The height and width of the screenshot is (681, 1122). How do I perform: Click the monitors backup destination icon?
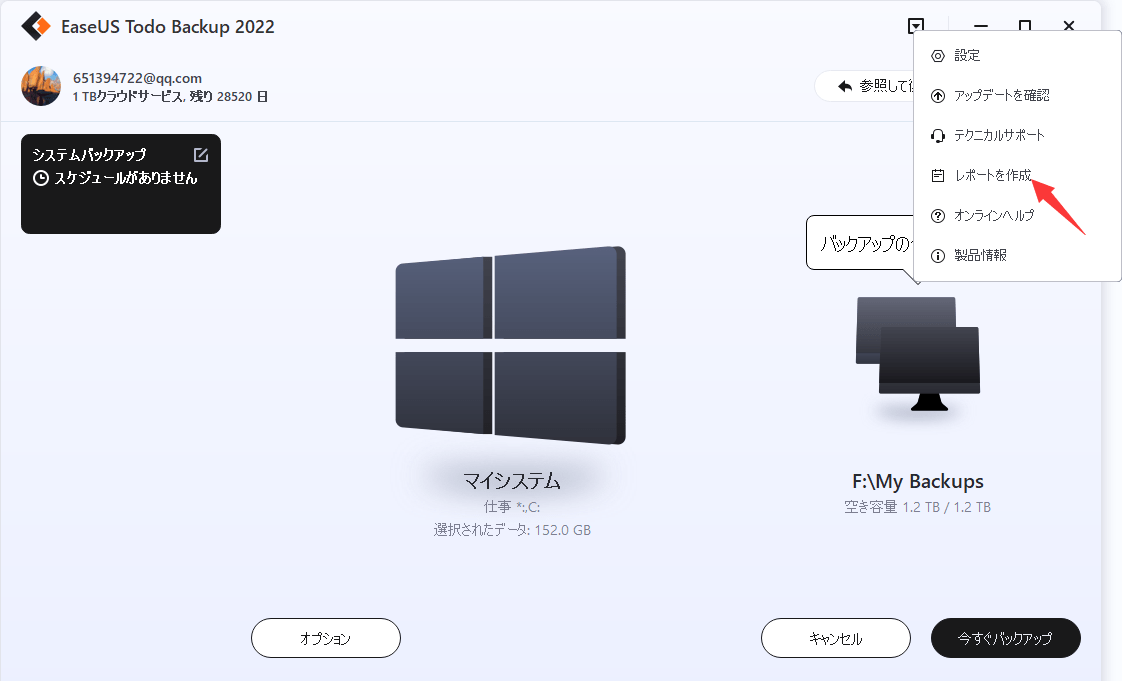(x=917, y=354)
